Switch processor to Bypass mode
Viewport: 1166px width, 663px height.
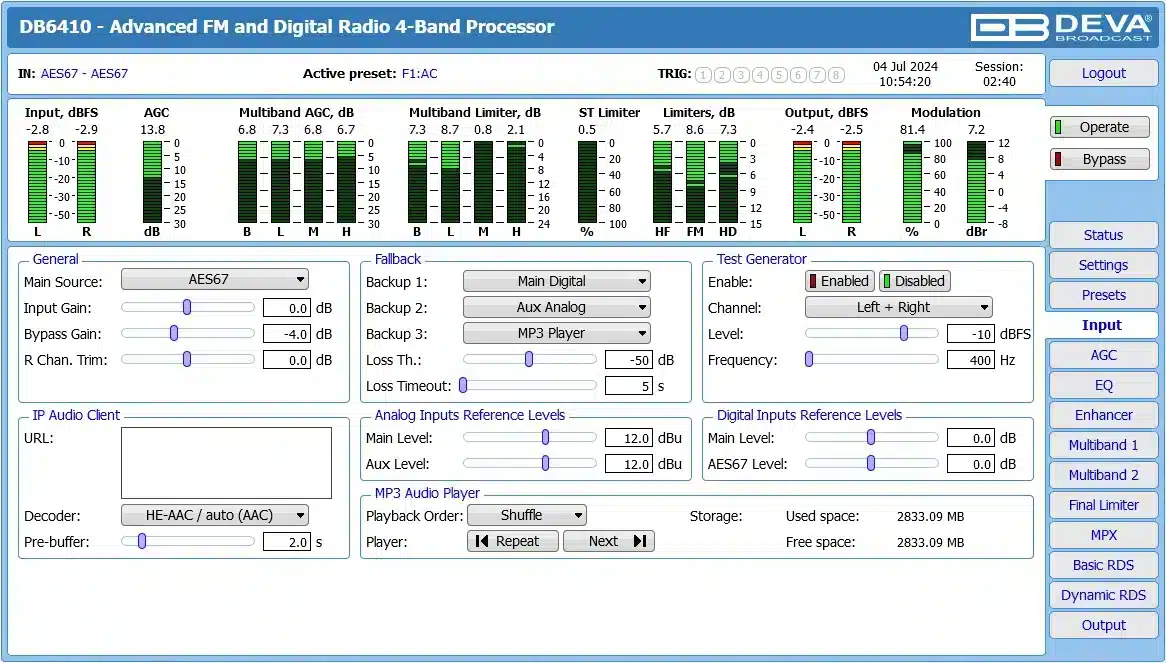pos(1099,159)
